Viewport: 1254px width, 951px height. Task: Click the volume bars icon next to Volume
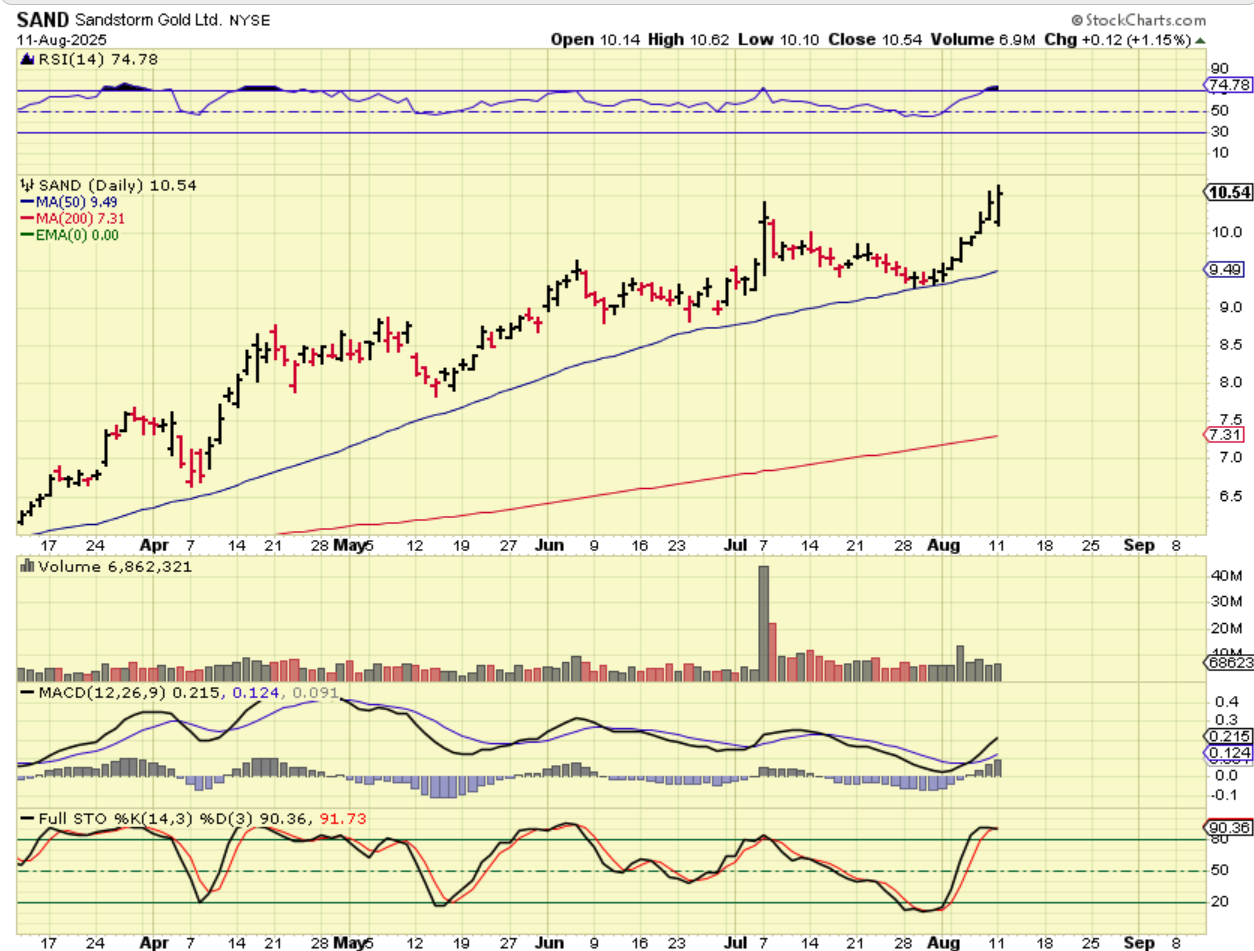pyautogui.click(x=25, y=567)
